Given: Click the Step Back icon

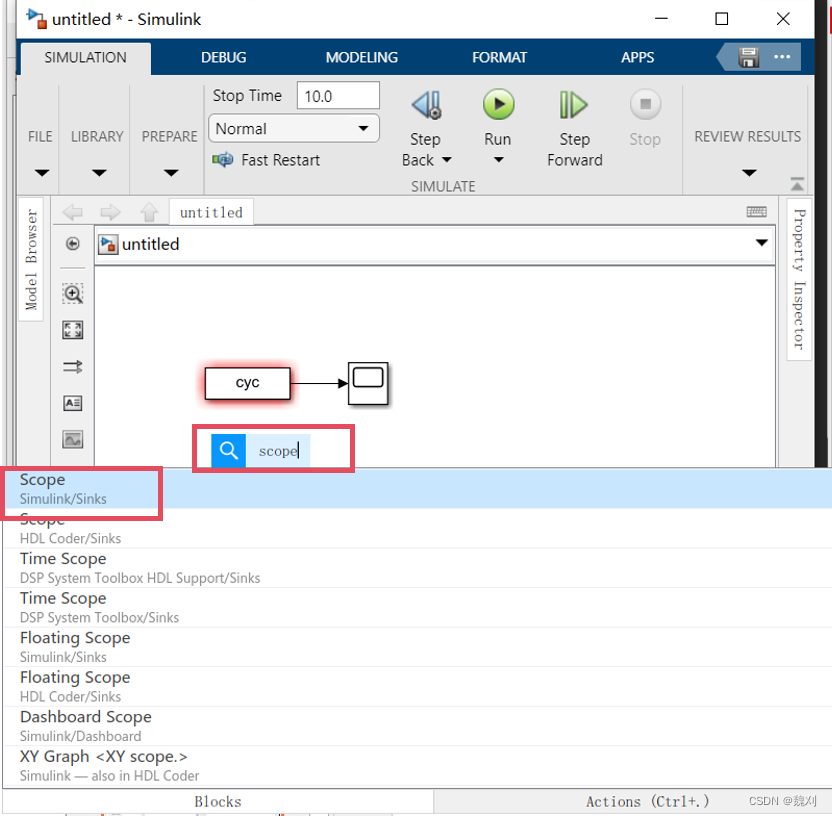Looking at the screenshot, I should point(426,105).
